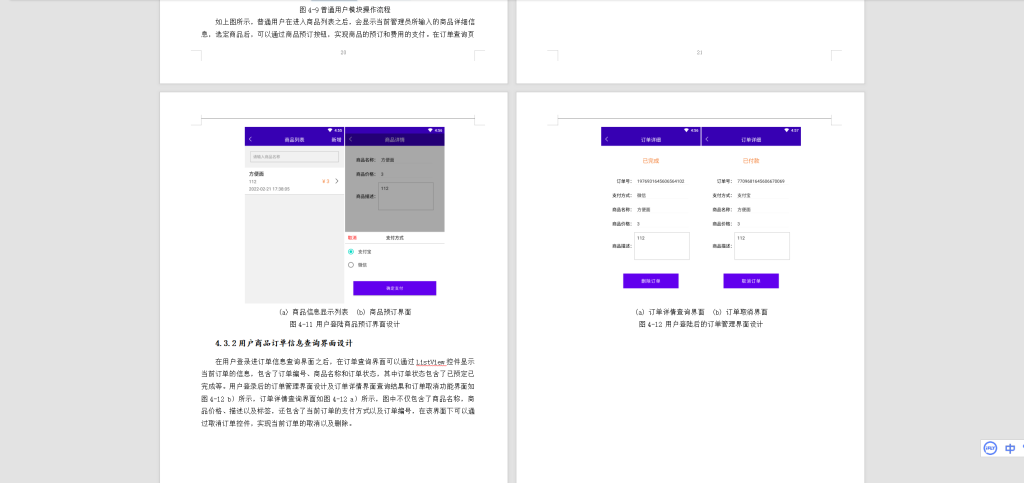Click caption (a) 商品信息显示列表
This screenshot has width=1024, height=483.
(314, 312)
